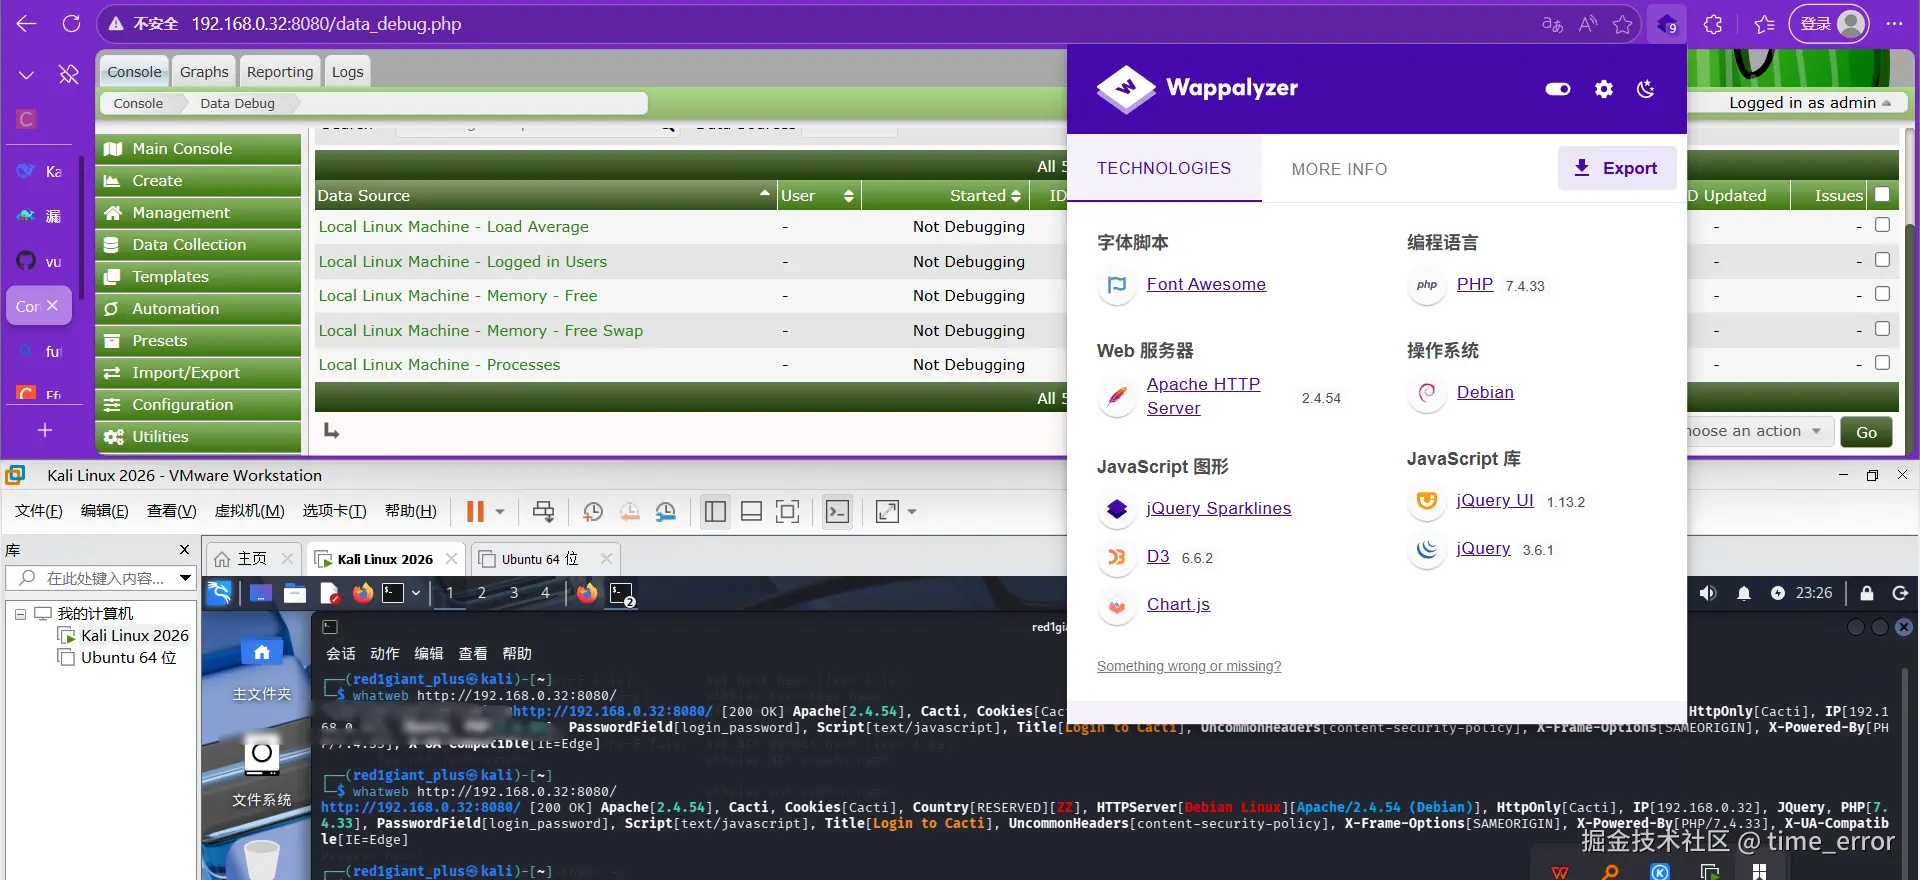The height and width of the screenshot is (880, 1920).
Task: Click the browser back arrow
Action: pos(27,23)
